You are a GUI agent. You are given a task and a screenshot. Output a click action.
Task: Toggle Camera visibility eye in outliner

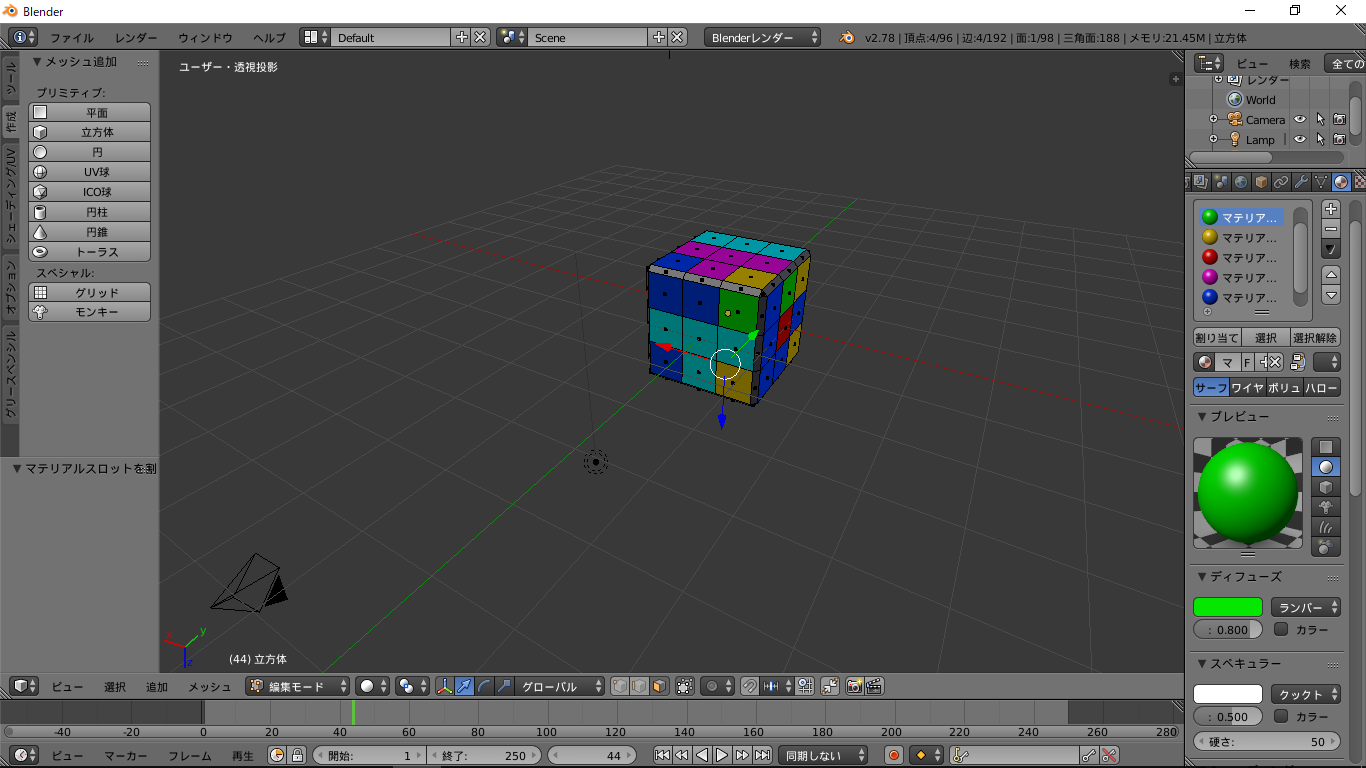[x=1300, y=120]
